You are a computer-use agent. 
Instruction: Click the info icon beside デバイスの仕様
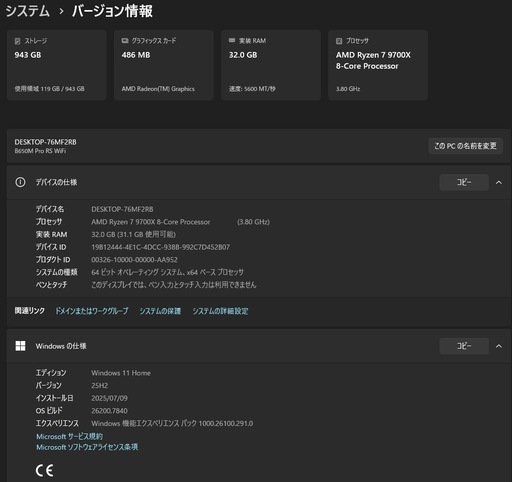(x=20, y=182)
